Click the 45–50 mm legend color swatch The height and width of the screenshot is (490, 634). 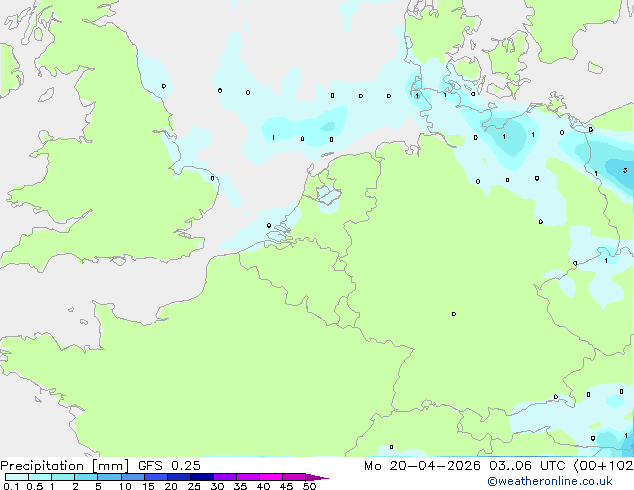tap(294, 477)
